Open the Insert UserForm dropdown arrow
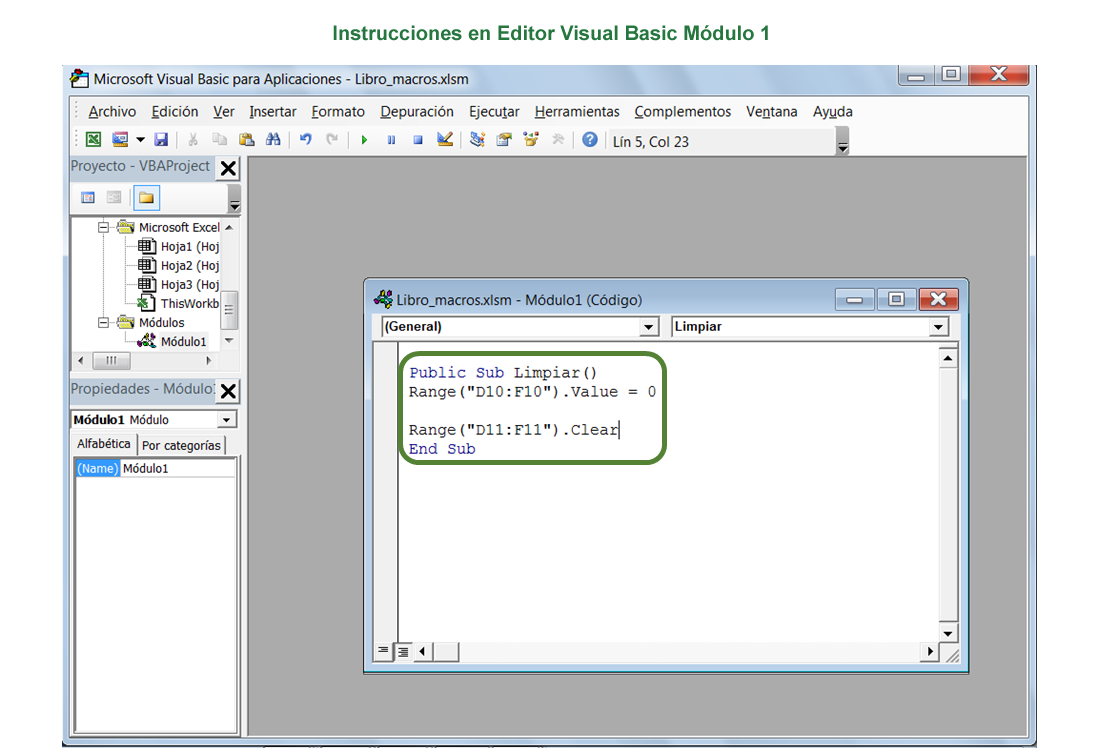The image size is (1100, 753). click(x=140, y=140)
